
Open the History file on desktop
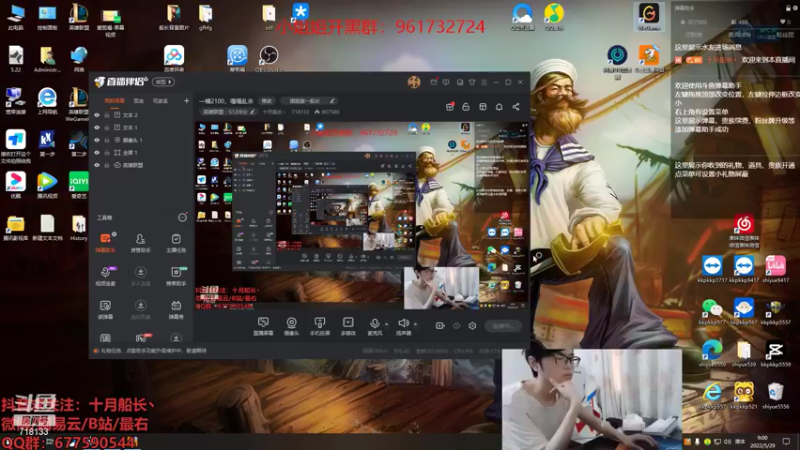[x=79, y=228]
